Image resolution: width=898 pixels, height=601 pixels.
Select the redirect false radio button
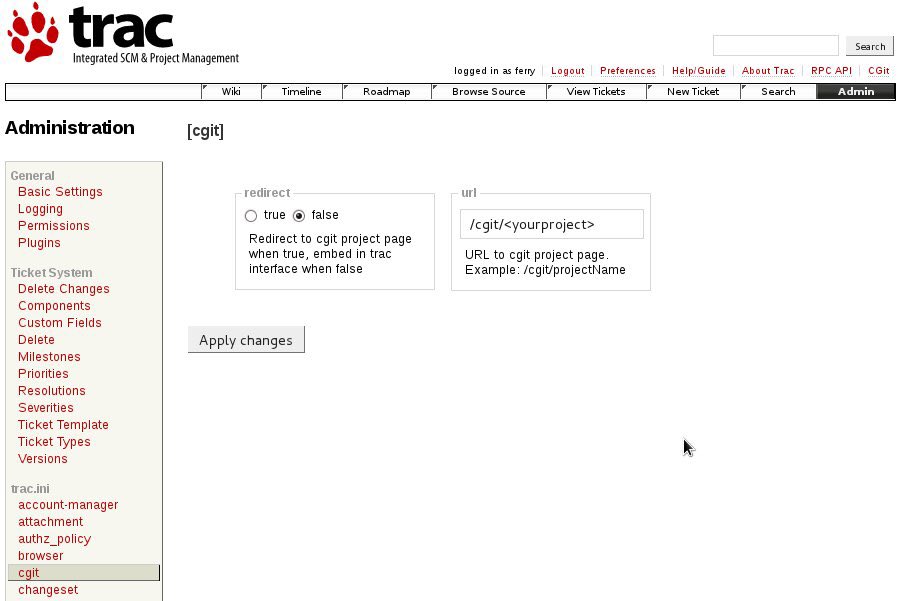click(298, 216)
